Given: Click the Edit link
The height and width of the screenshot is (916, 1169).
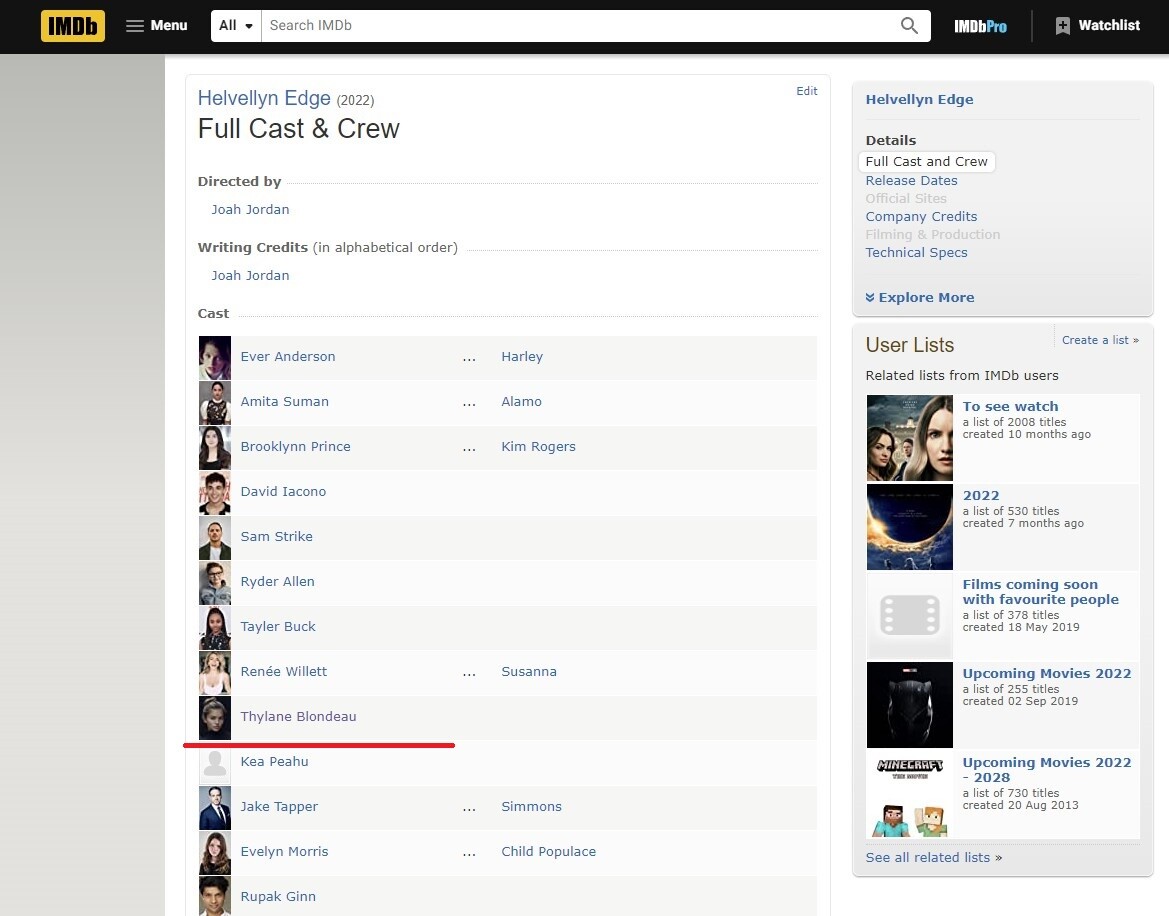Looking at the screenshot, I should (807, 91).
